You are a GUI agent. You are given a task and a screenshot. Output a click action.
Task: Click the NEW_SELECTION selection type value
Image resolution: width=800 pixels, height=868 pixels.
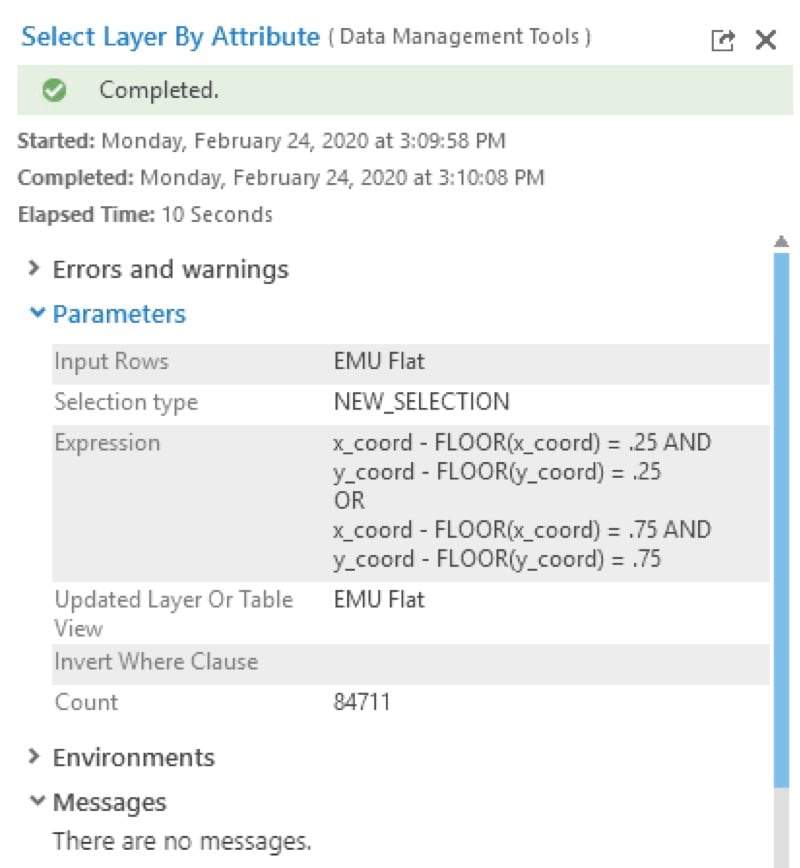tap(421, 402)
